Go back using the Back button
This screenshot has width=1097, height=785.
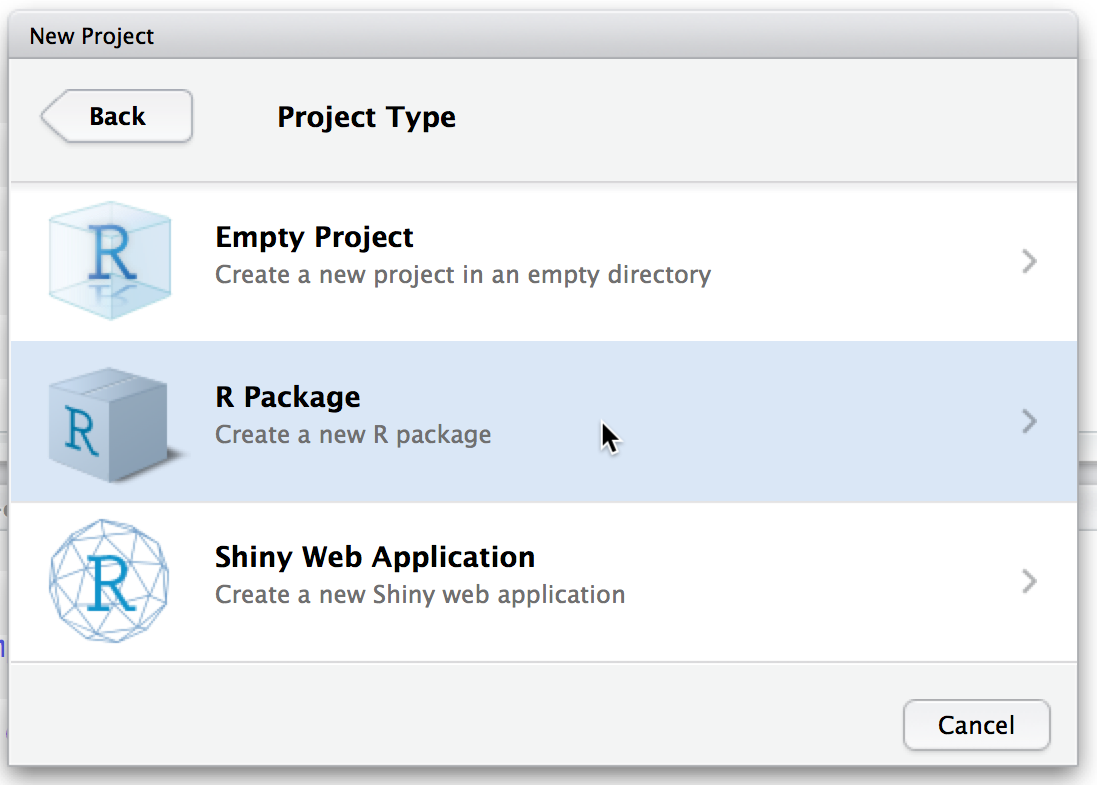coord(117,116)
